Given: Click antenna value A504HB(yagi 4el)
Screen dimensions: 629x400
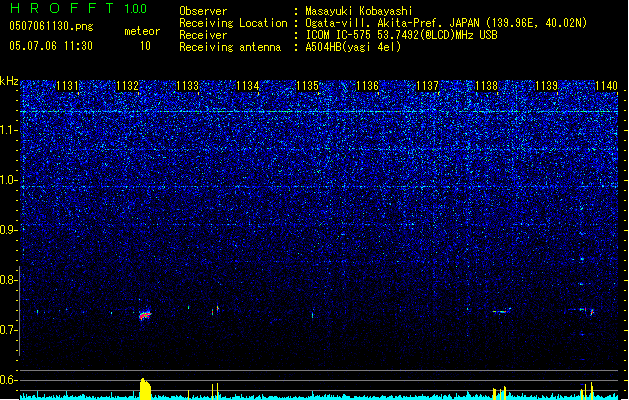Looking at the screenshot, I should pos(353,47).
